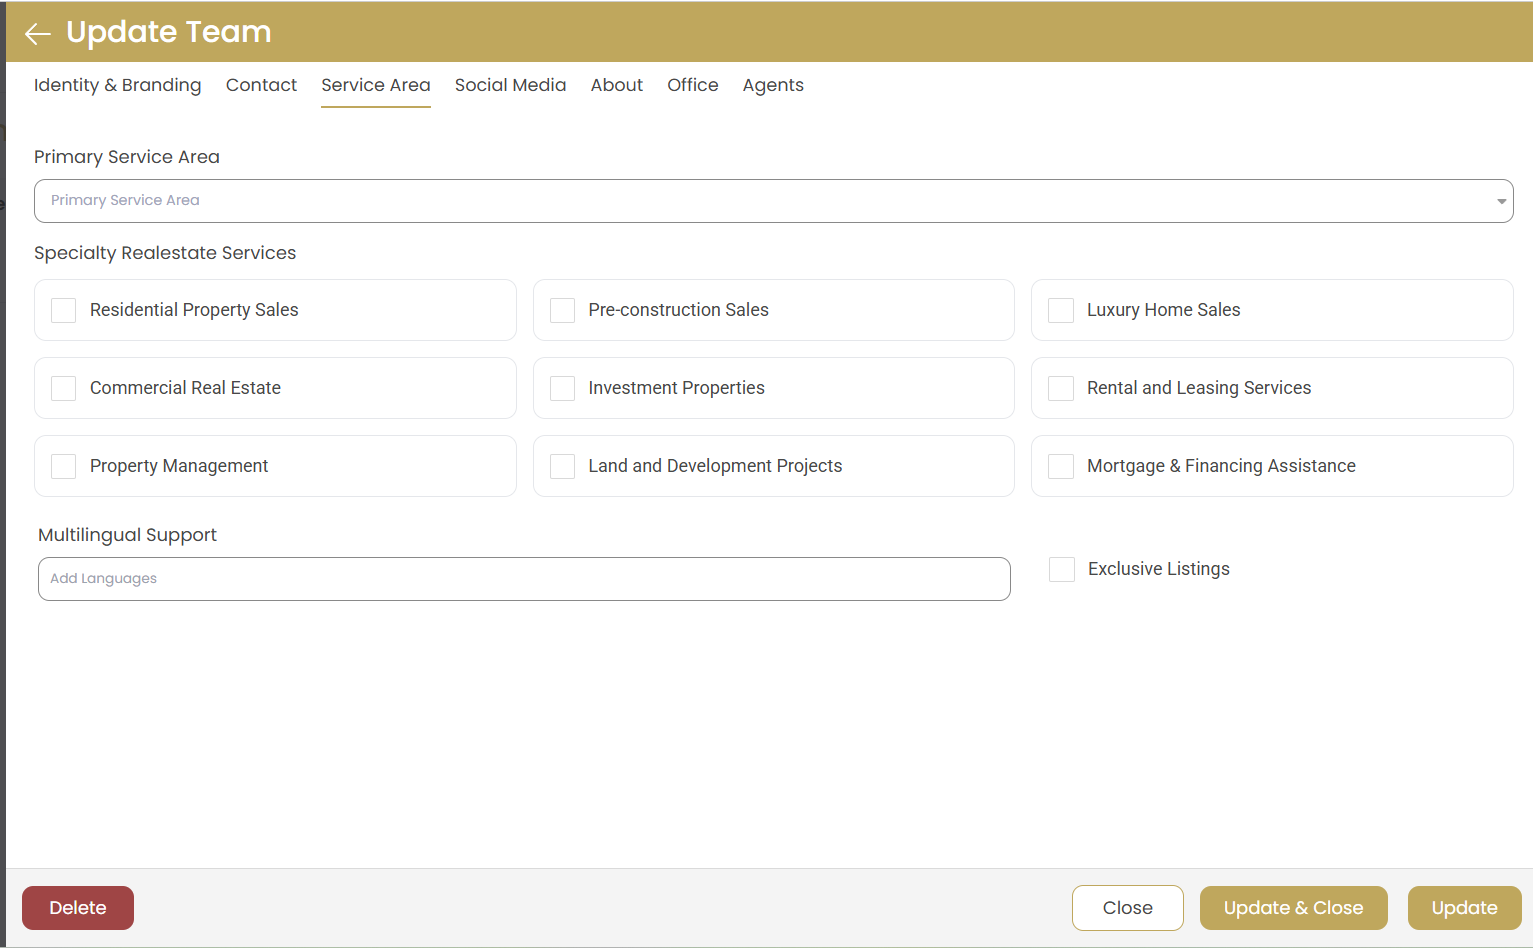Check Mortgage & Financing Assistance
Screen dimensions: 1533x948
pyautogui.click(x=1061, y=466)
